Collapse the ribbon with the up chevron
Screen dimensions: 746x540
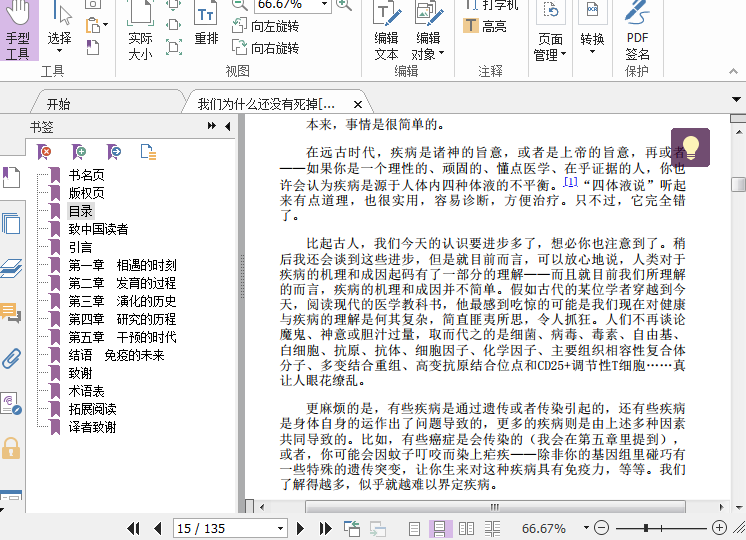pyautogui.click(x=733, y=71)
